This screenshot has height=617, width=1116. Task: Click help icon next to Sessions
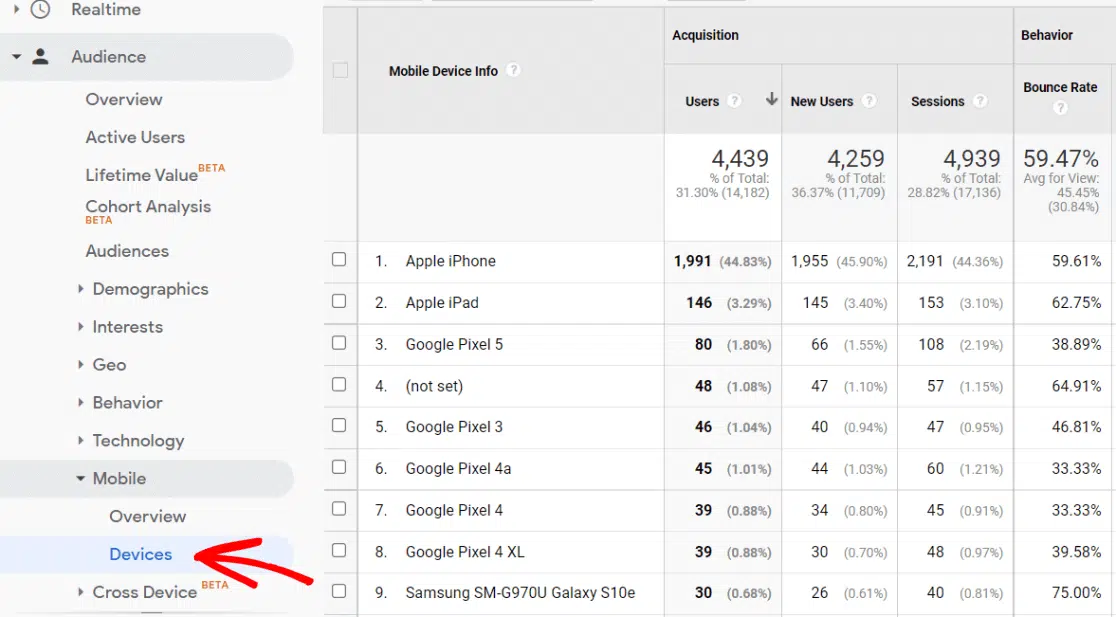[980, 101]
